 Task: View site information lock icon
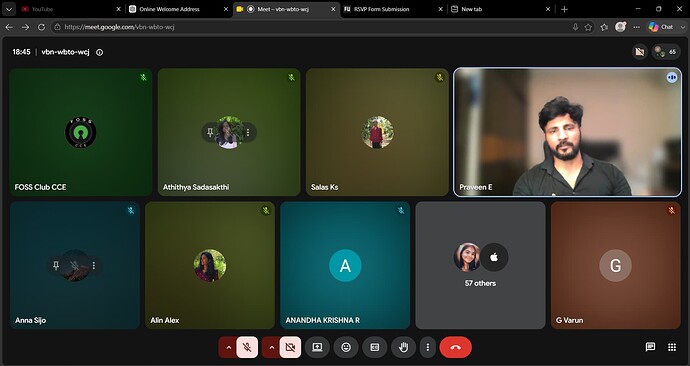[57, 27]
